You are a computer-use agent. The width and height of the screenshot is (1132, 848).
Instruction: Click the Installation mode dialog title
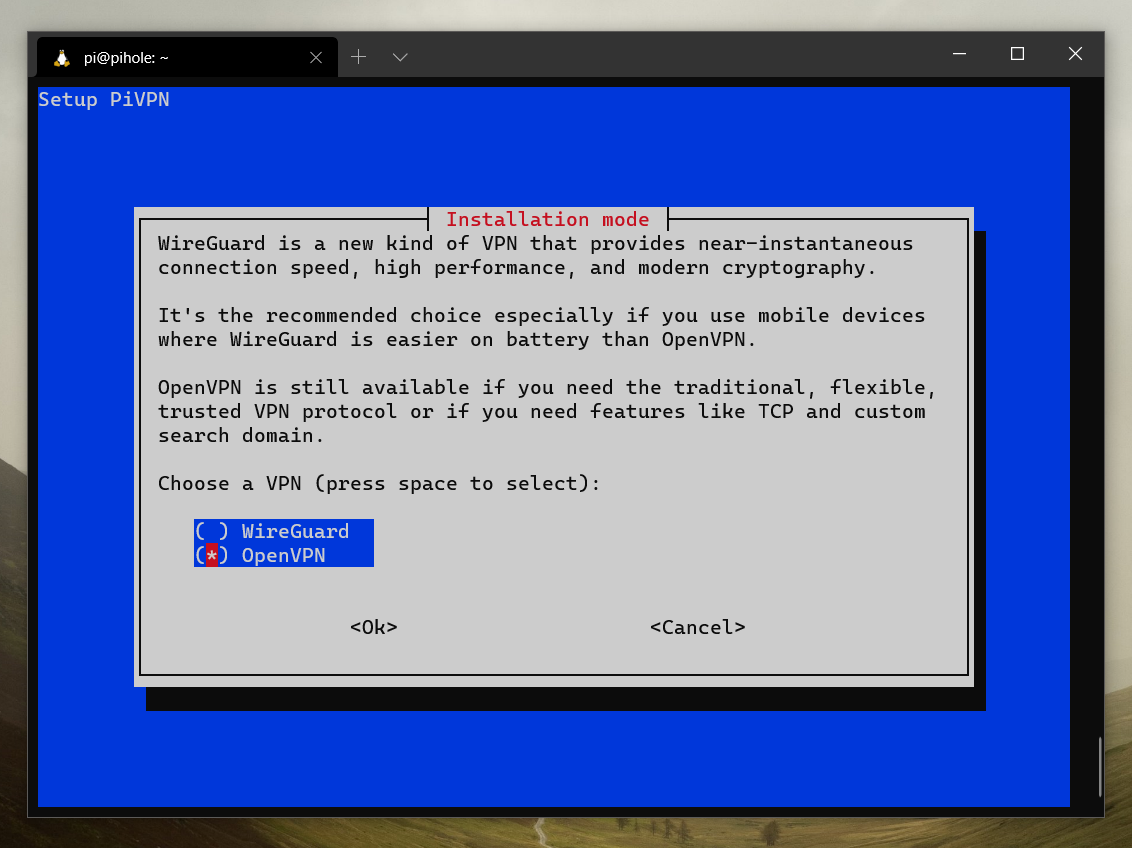coord(548,219)
